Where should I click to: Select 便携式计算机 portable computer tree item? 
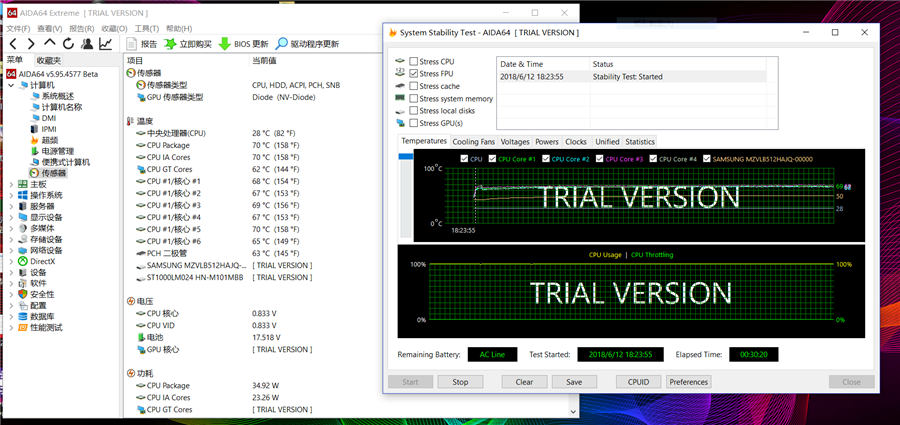click(60, 162)
